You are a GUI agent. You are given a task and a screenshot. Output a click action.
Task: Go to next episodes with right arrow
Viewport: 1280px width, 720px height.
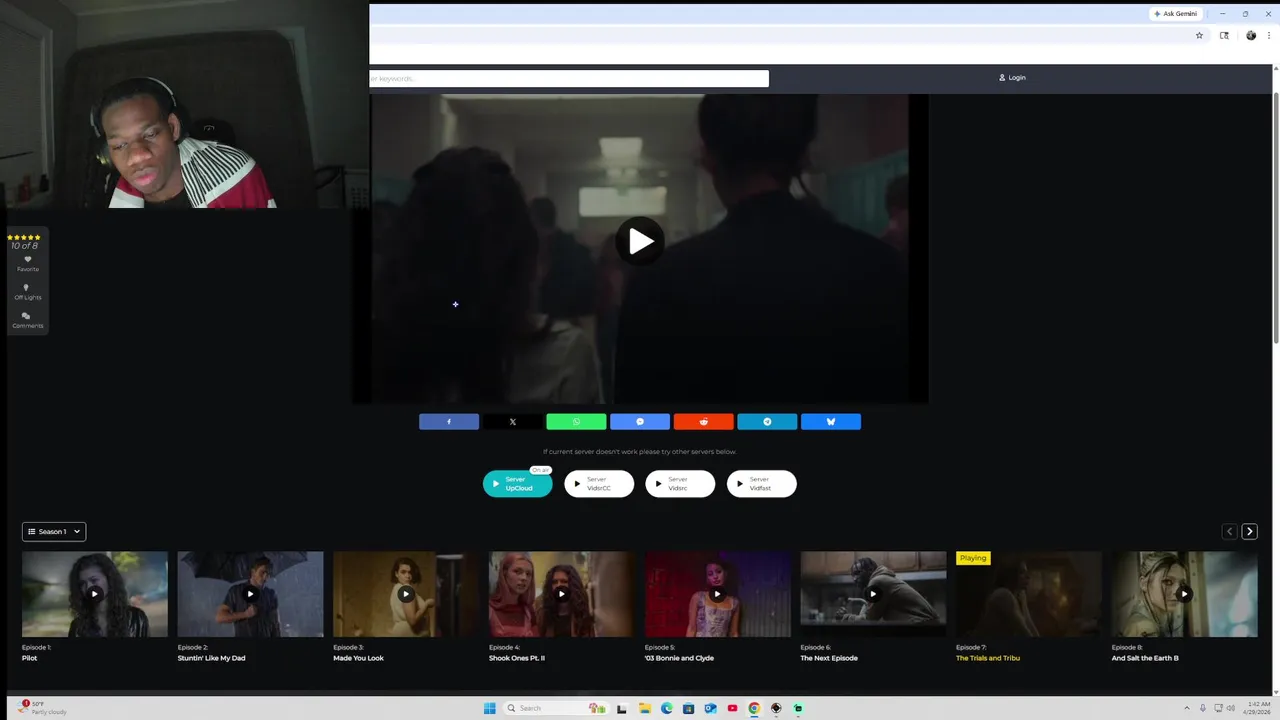pyautogui.click(x=1249, y=532)
